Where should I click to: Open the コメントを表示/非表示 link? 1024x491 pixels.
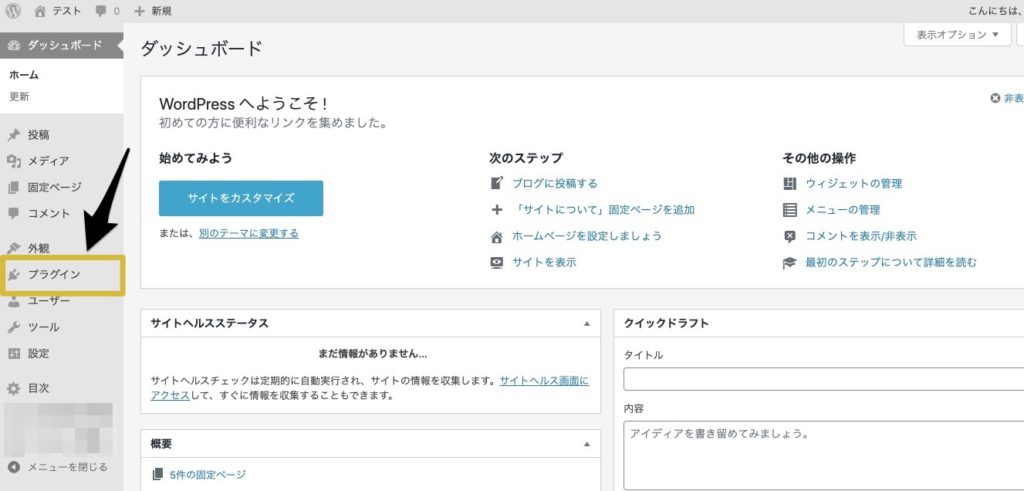(861, 236)
